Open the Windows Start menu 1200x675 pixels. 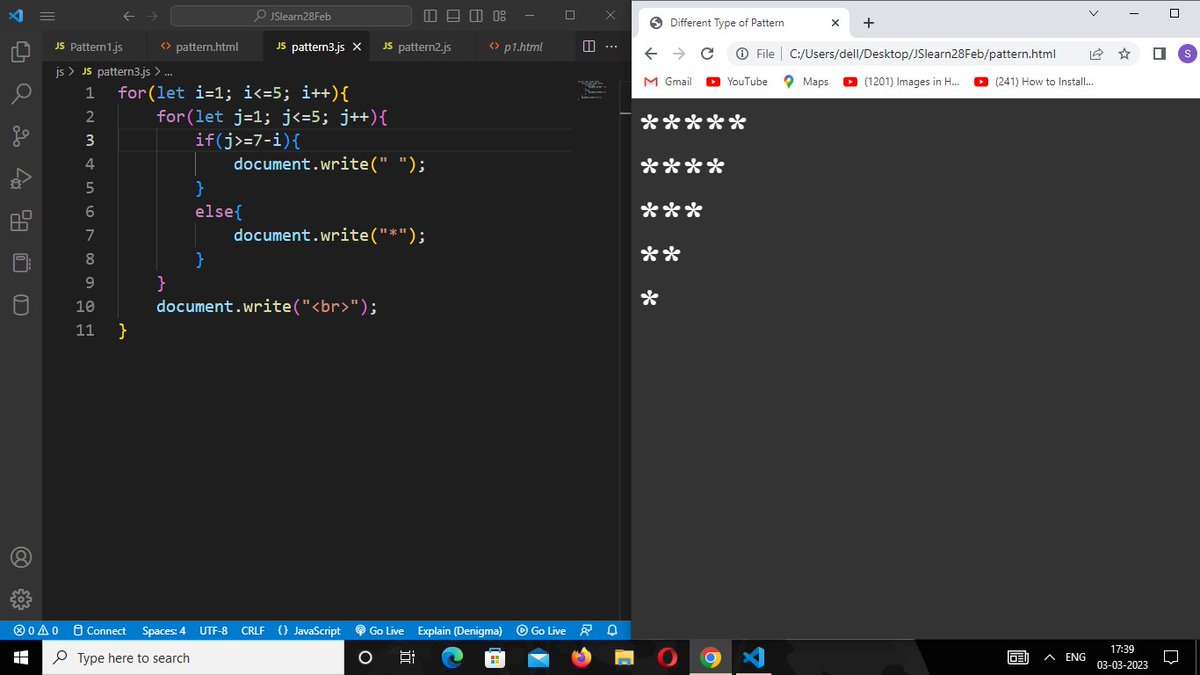point(22,658)
